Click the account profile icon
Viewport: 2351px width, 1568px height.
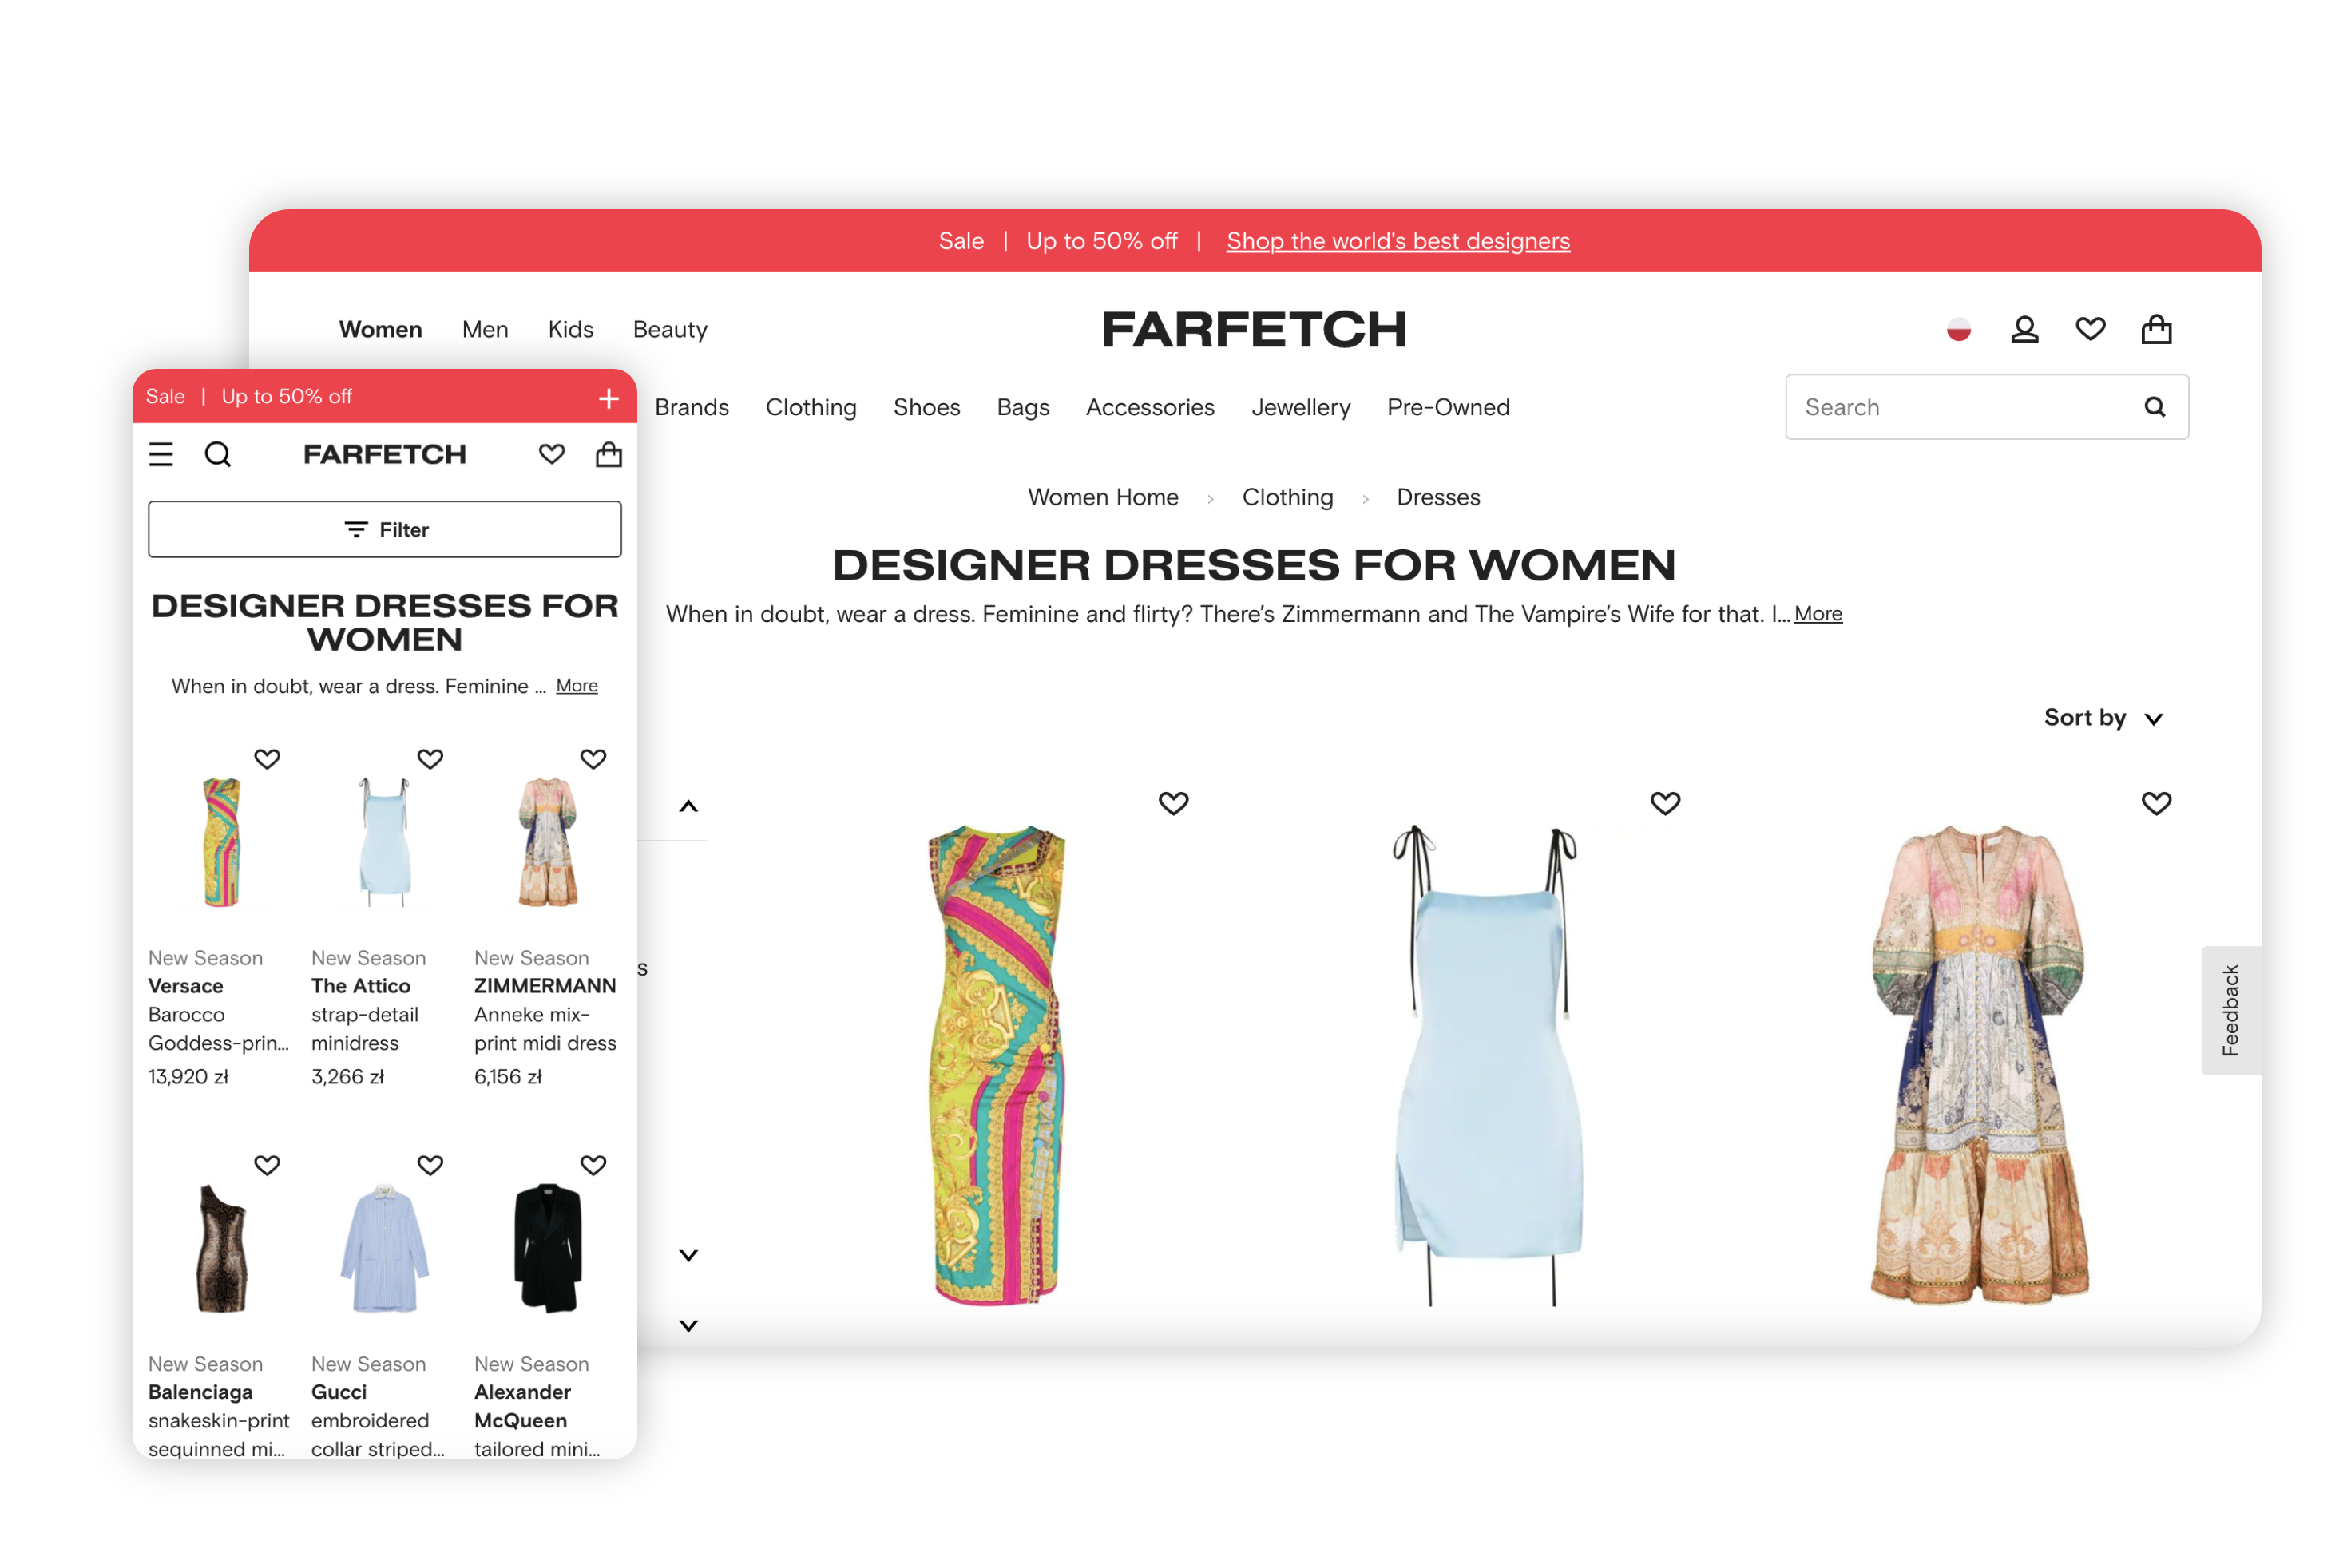pos(2024,328)
